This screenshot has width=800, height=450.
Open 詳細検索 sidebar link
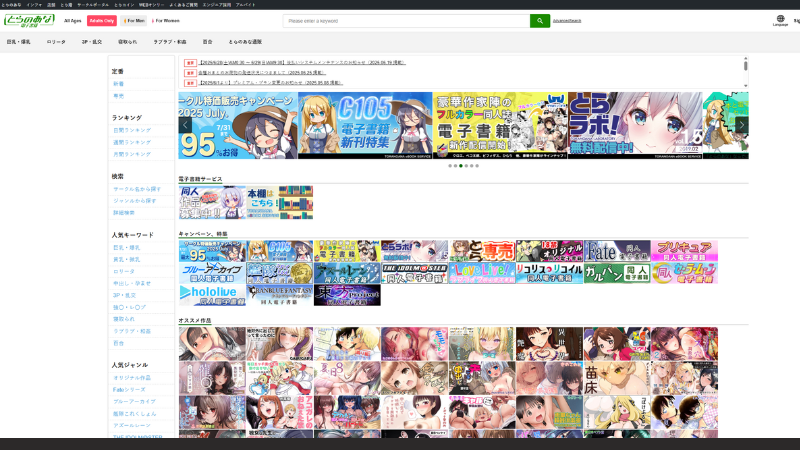pyautogui.click(x=124, y=213)
